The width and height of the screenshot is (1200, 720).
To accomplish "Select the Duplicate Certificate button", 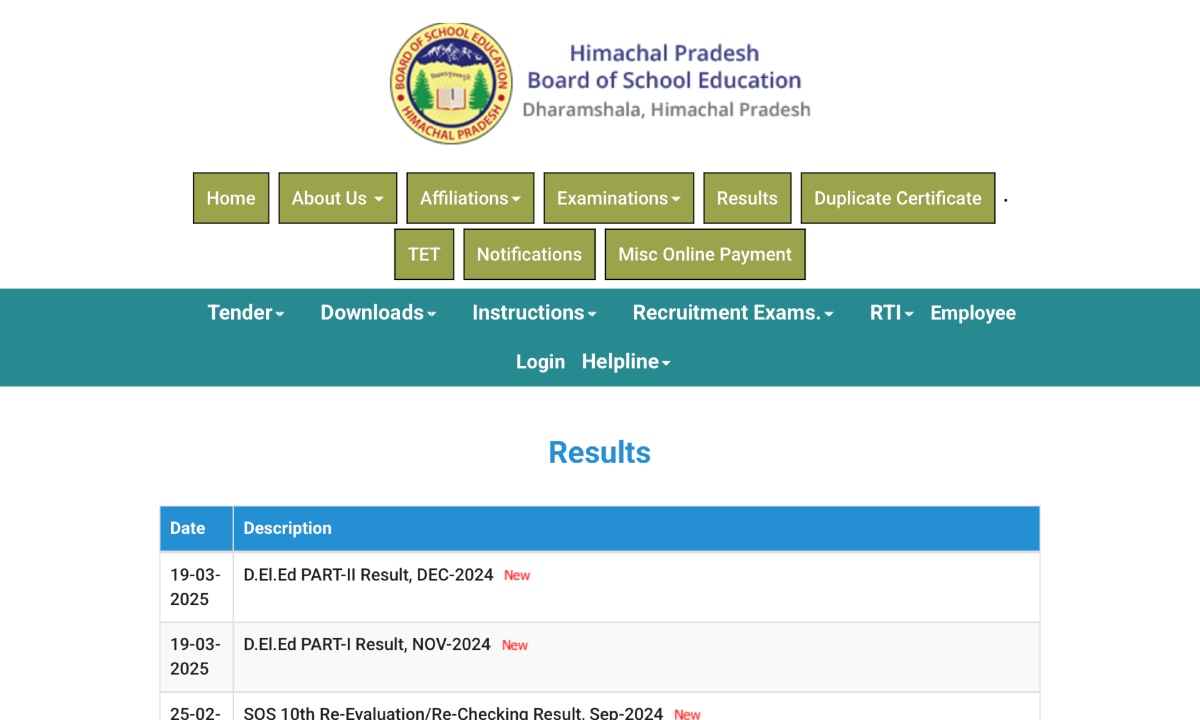I will point(898,198).
